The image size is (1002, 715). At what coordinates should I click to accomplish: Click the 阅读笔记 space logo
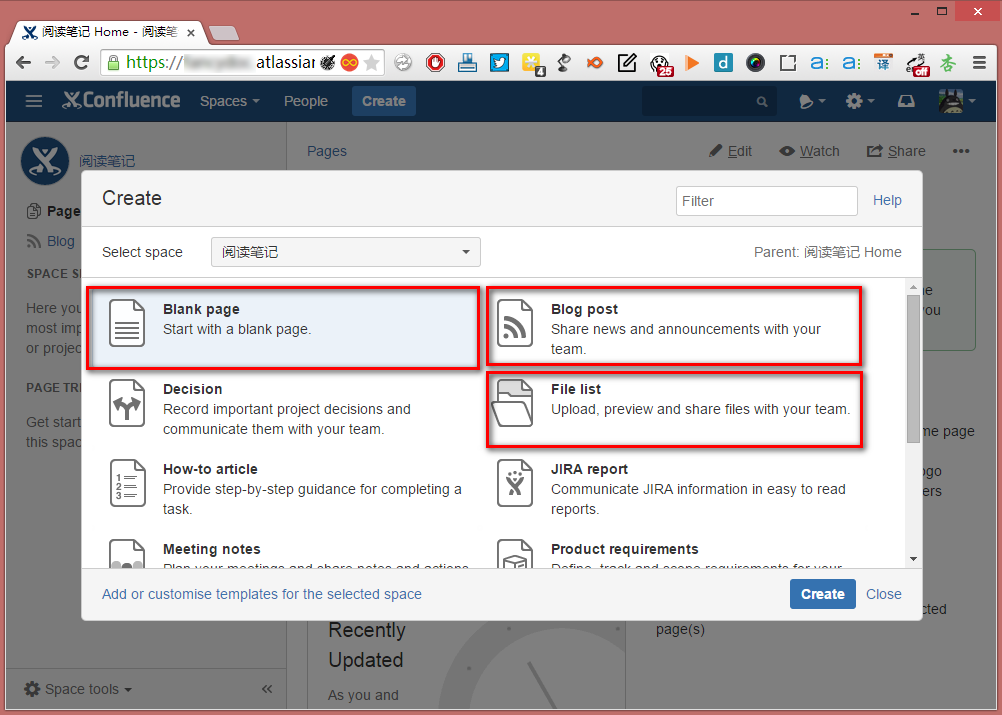[45, 161]
